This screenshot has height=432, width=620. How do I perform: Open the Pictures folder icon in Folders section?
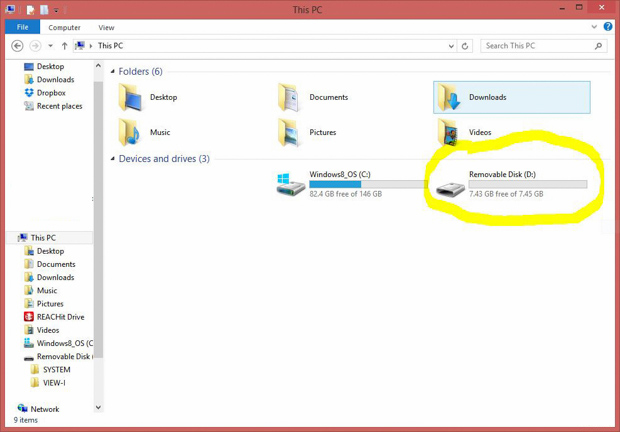pos(289,132)
